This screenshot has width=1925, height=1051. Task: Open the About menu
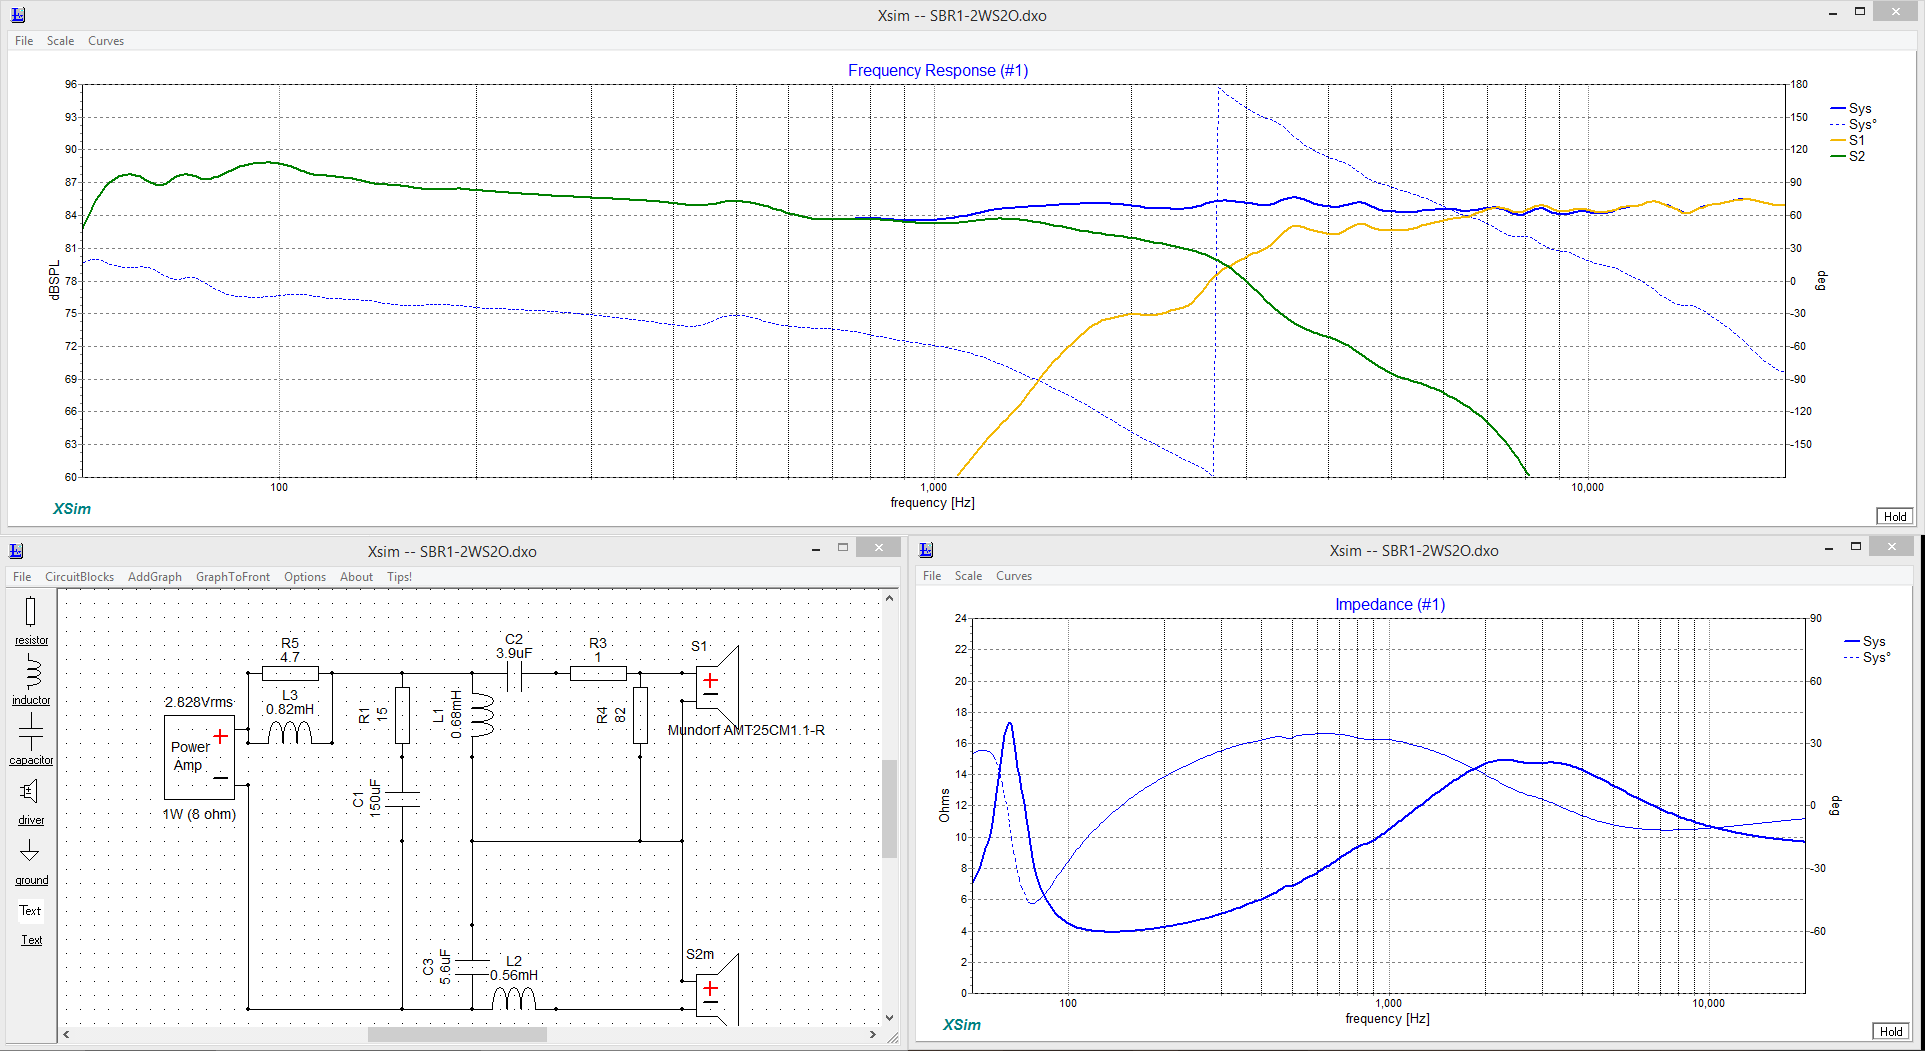click(356, 577)
